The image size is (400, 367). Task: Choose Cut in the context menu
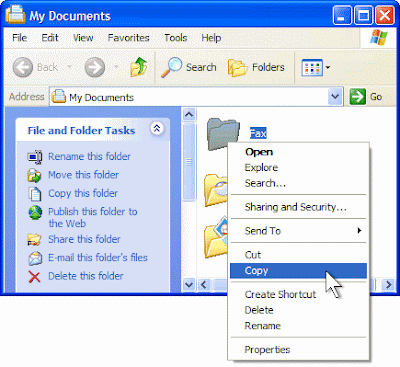tap(299, 255)
